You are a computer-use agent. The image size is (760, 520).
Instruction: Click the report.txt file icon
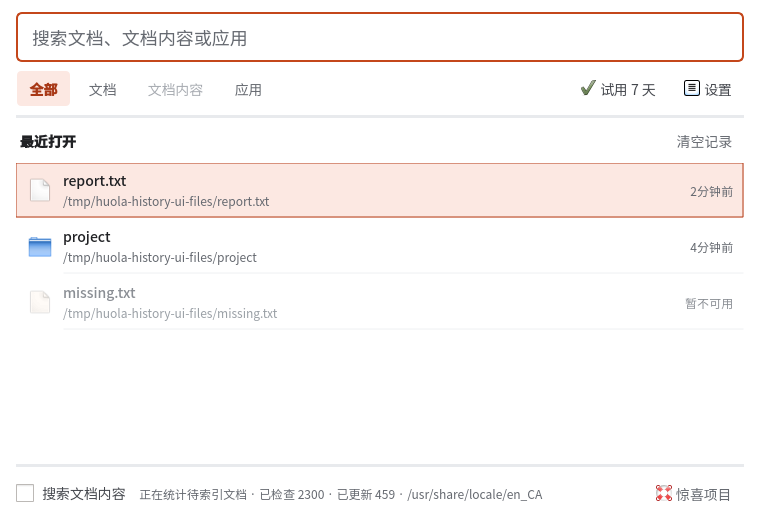pyautogui.click(x=40, y=190)
